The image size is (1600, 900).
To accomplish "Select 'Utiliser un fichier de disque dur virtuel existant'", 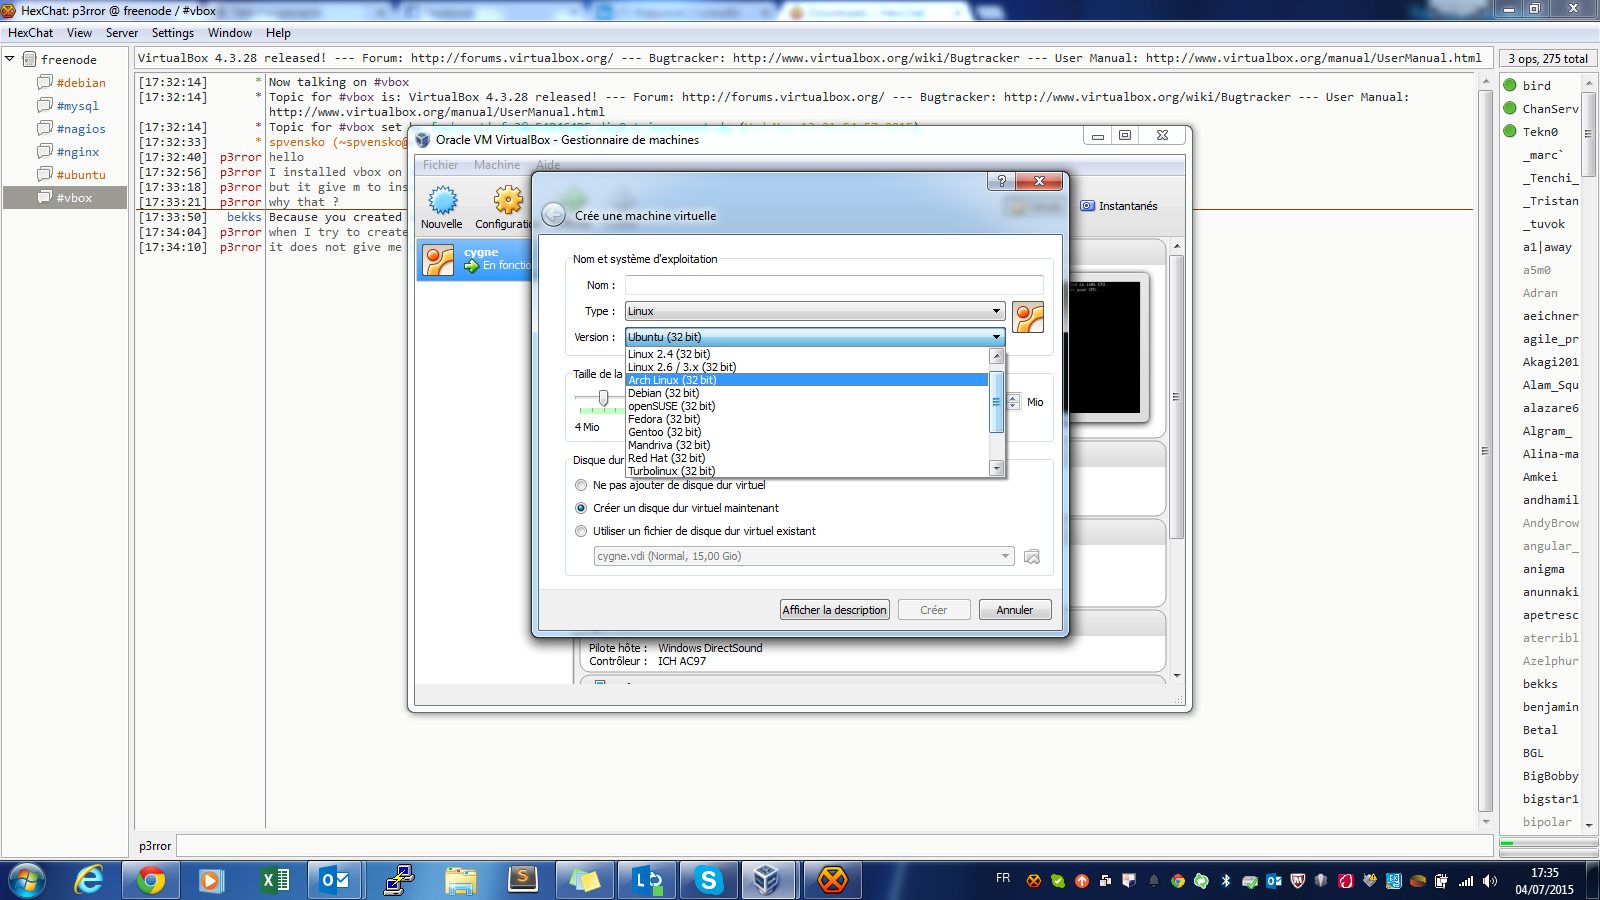I will 696,531.
